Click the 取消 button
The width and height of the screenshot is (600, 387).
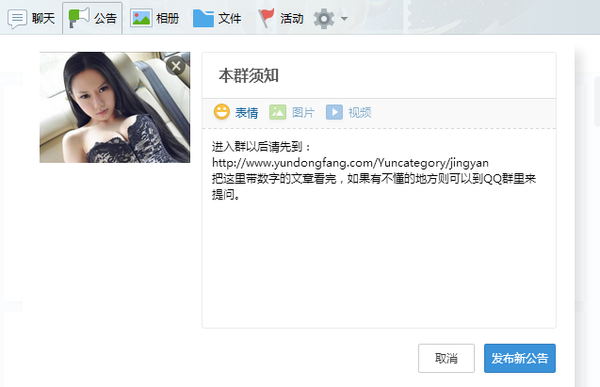point(446,358)
